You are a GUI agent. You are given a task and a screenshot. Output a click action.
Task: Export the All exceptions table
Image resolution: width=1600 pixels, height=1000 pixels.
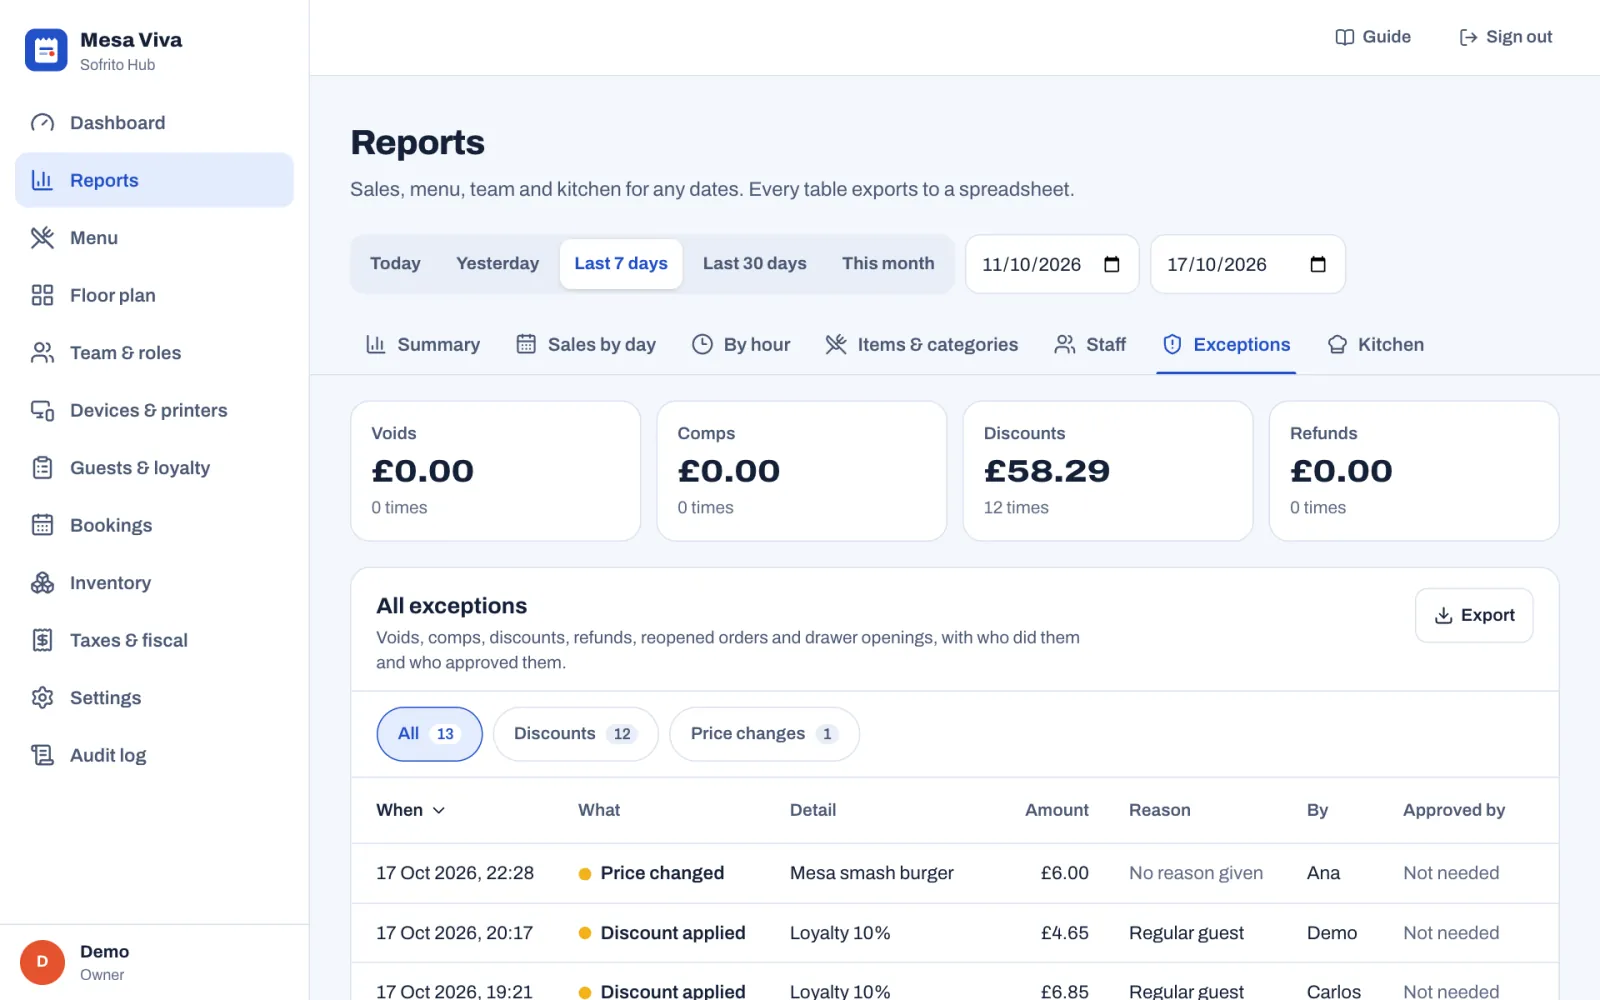click(1474, 615)
